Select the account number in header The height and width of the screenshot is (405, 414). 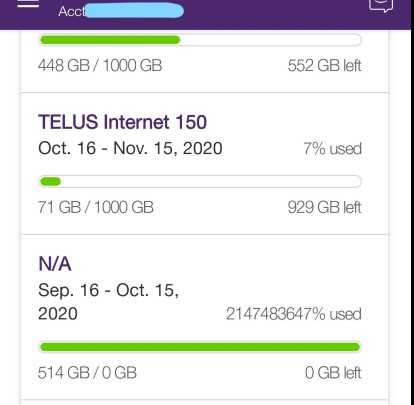point(121,11)
